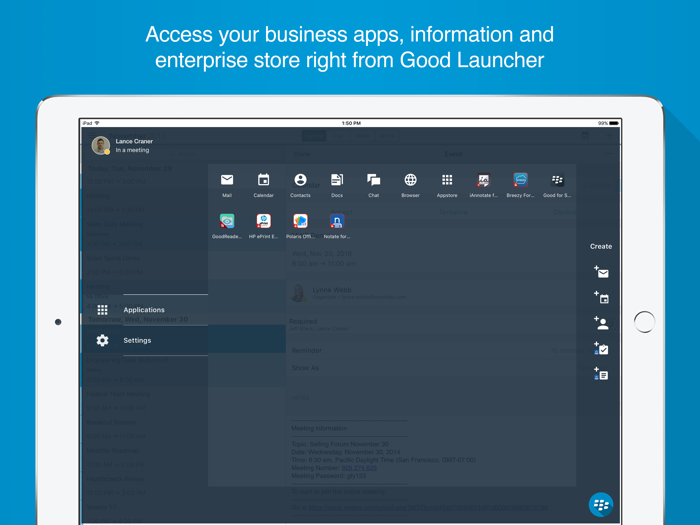Tap the Lance Craner name label
The width and height of the screenshot is (700, 525).
click(134, 141)
